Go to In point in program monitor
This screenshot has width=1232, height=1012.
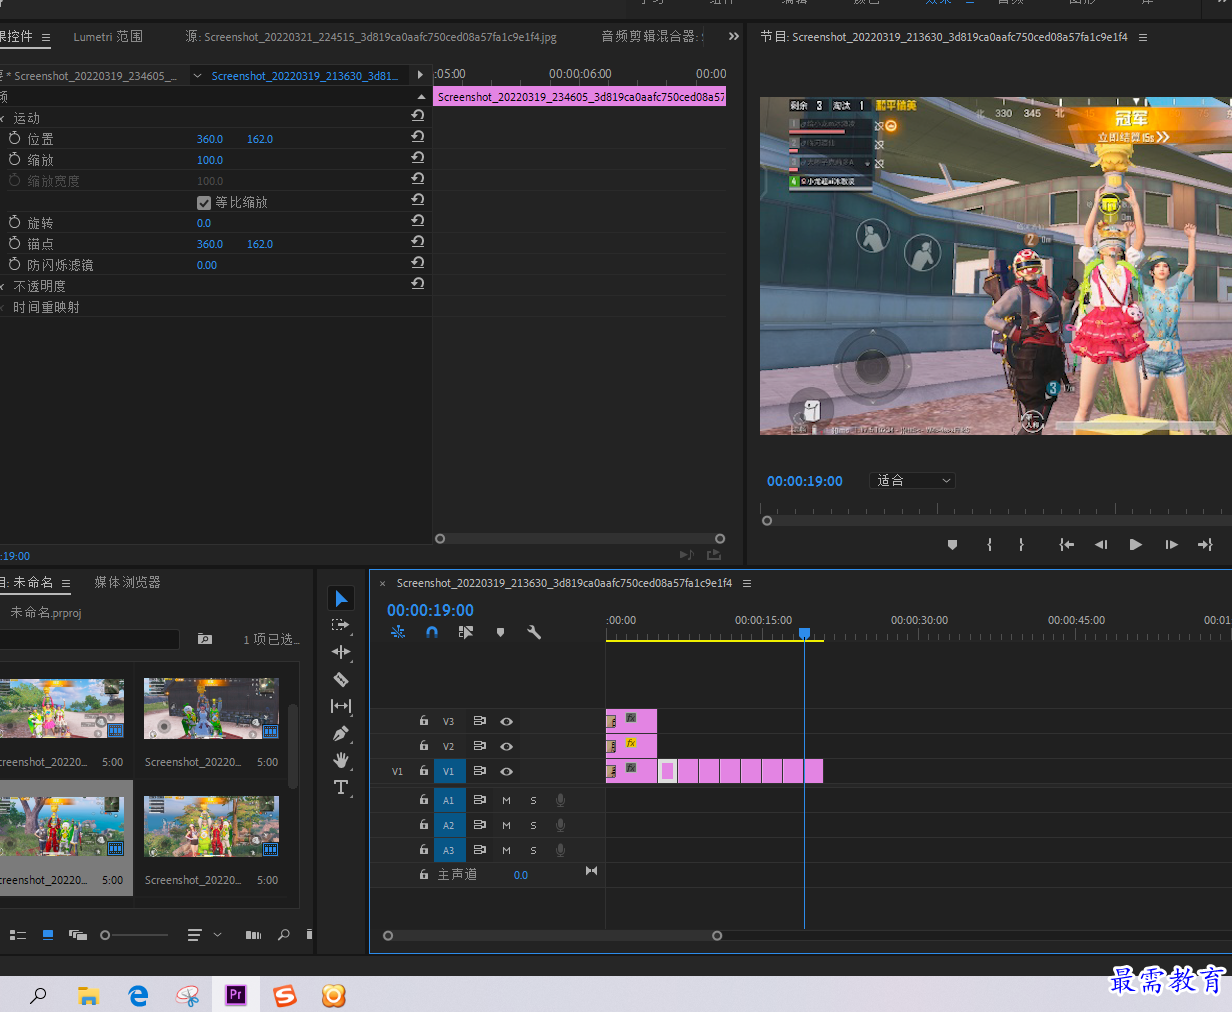coord(1067,545)
